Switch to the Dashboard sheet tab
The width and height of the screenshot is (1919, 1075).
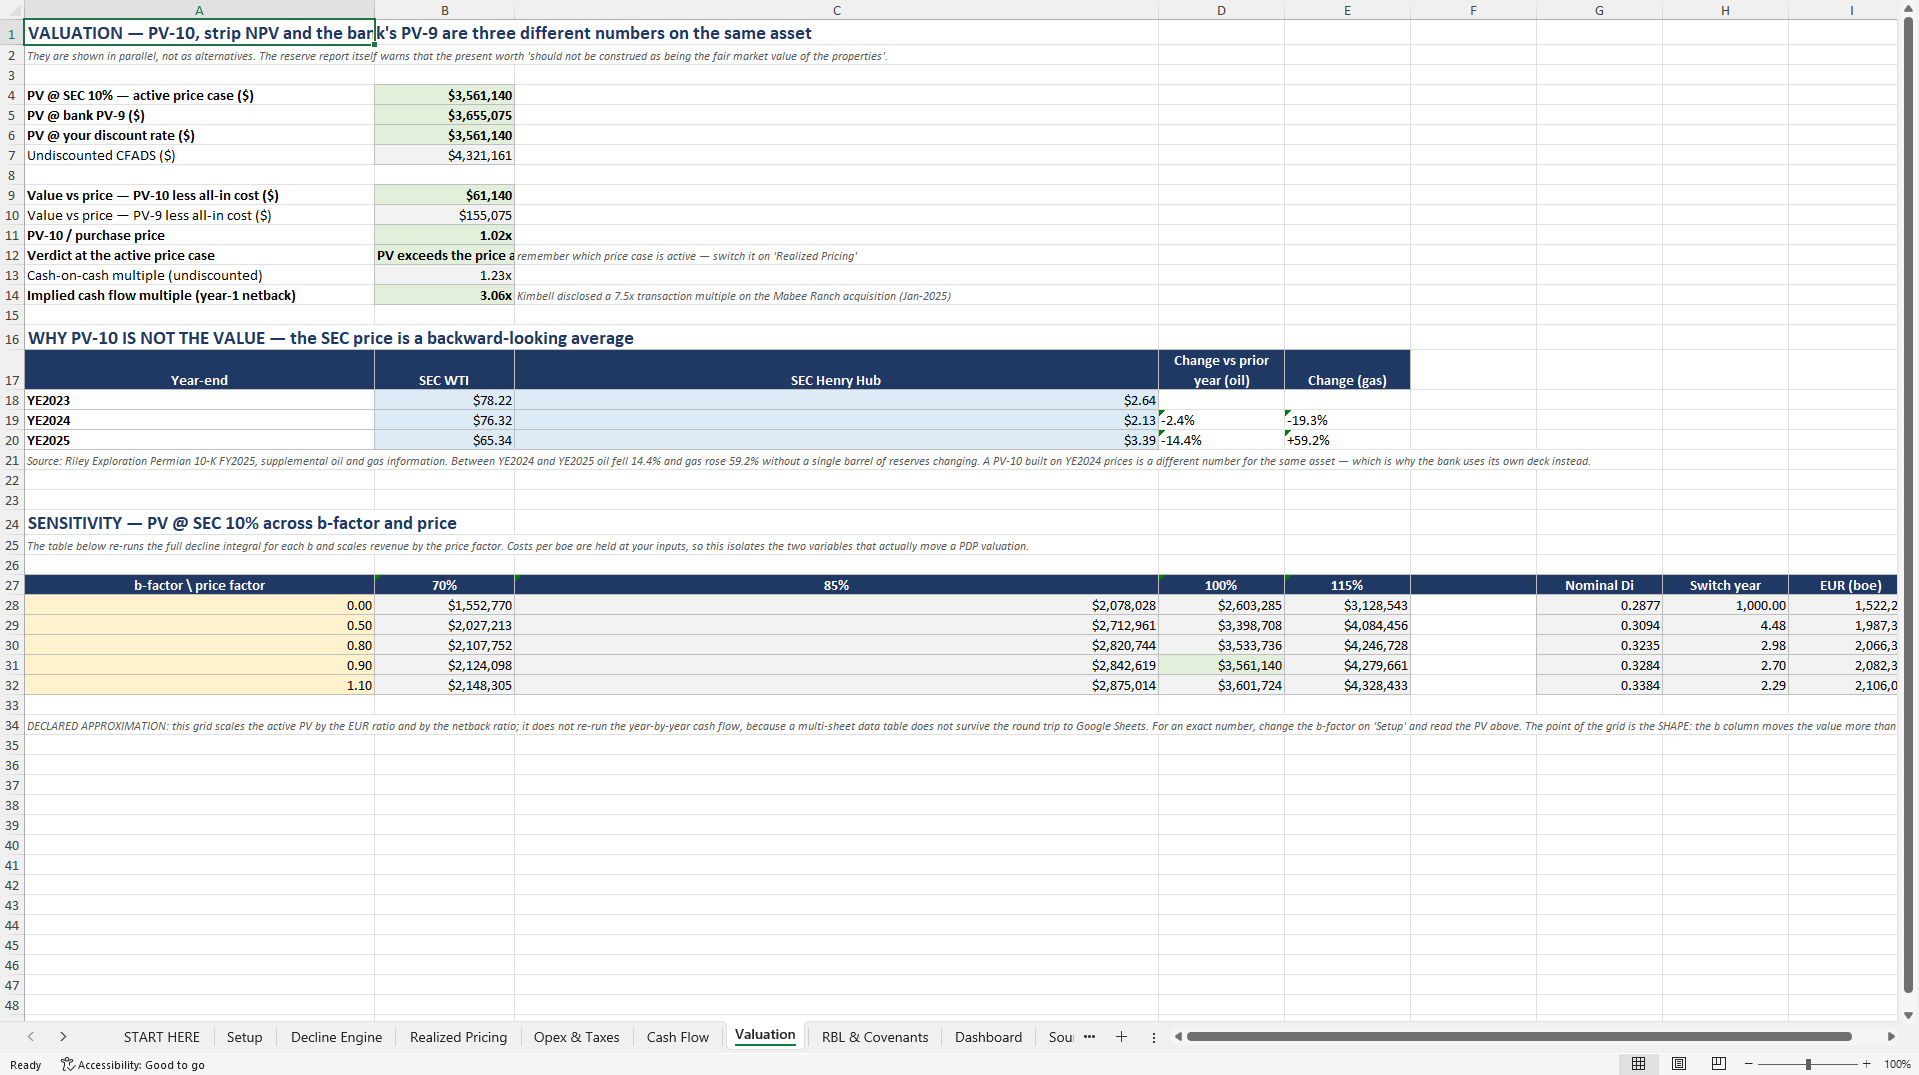(x=988, y=1037)
